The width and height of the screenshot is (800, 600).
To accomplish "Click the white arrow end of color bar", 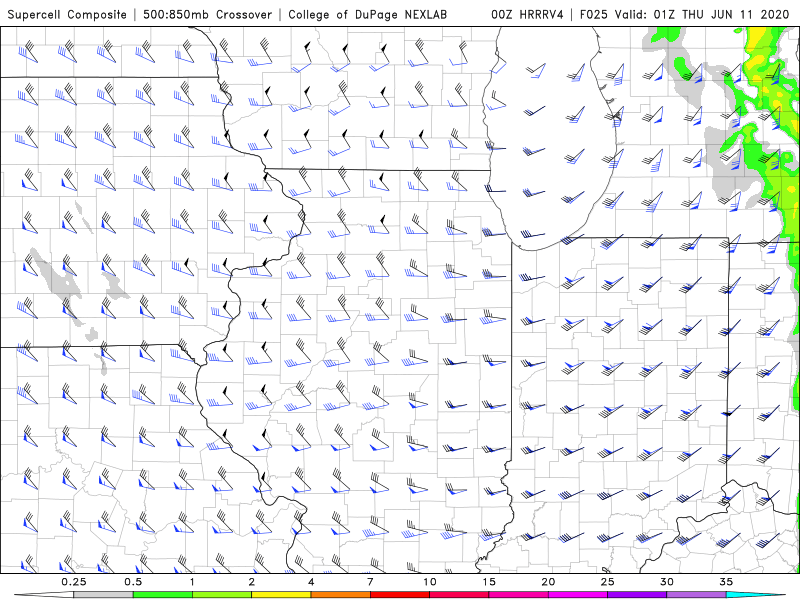I will [x=45, y=595].
